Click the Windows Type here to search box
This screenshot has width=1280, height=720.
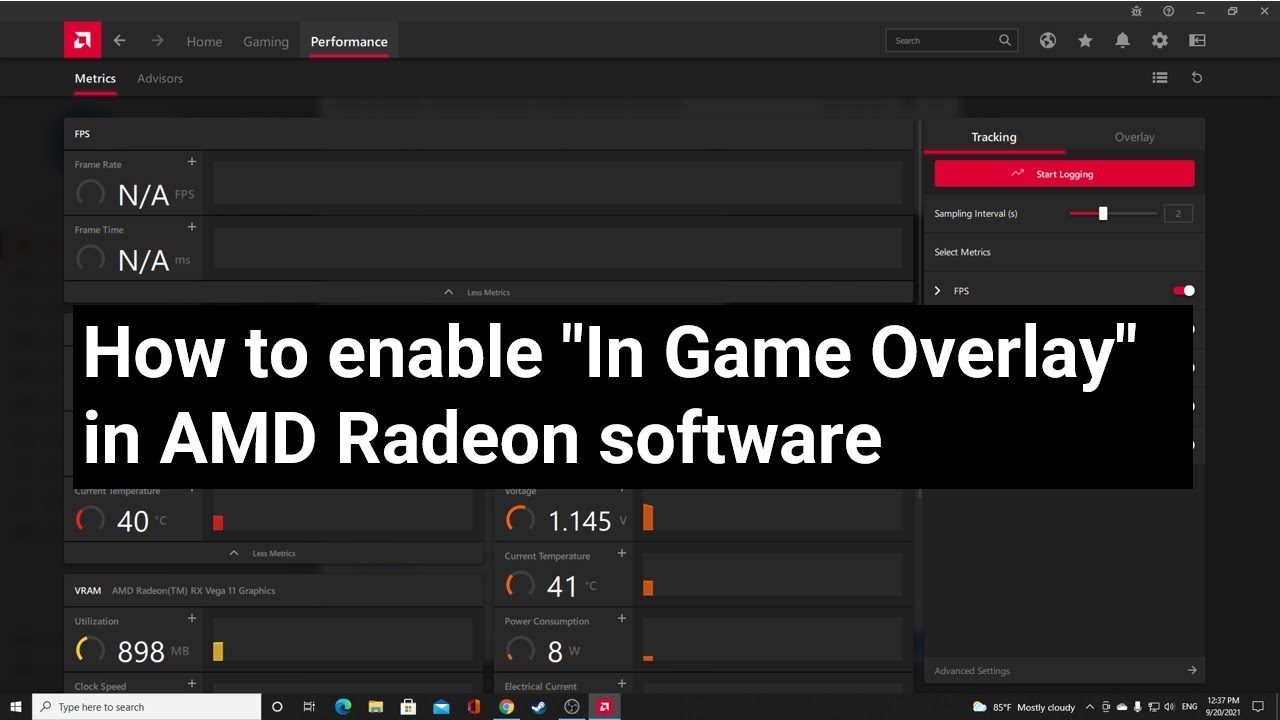(146, 707)
